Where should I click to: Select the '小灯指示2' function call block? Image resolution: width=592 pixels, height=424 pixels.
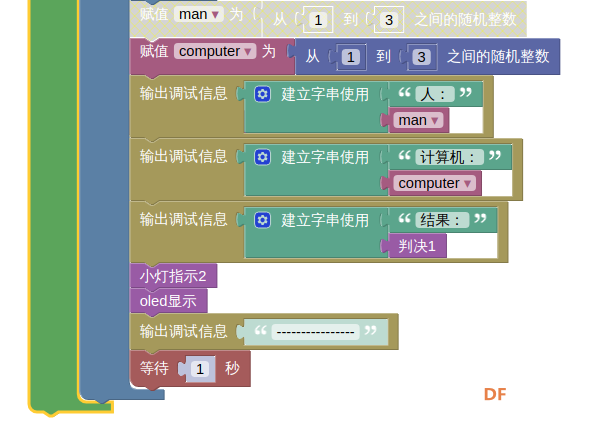173,276
